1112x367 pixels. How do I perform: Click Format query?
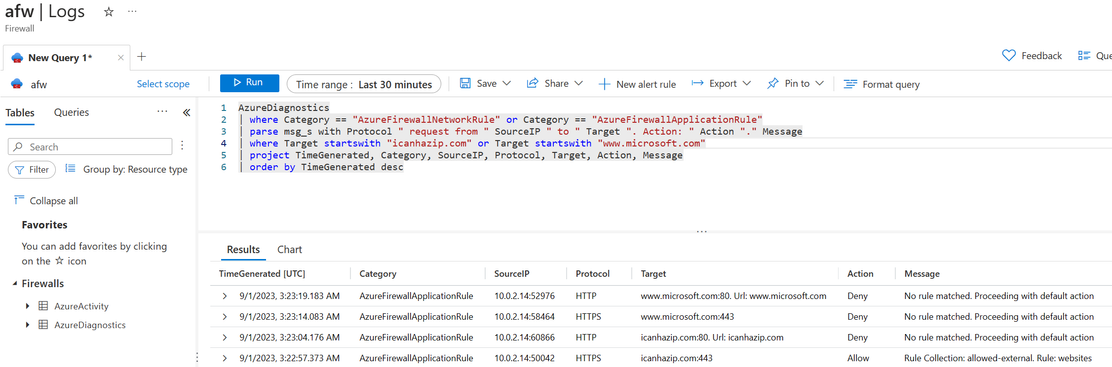[x=882, y=84]
